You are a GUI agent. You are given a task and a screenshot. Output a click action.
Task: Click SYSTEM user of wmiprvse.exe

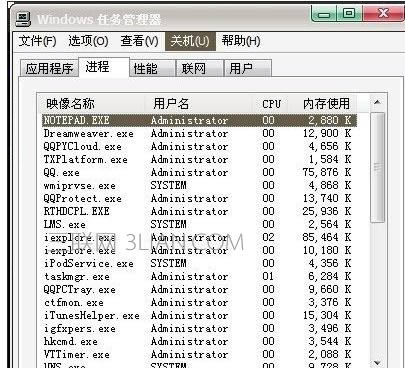pyautogui.click(x=168, y=185)
